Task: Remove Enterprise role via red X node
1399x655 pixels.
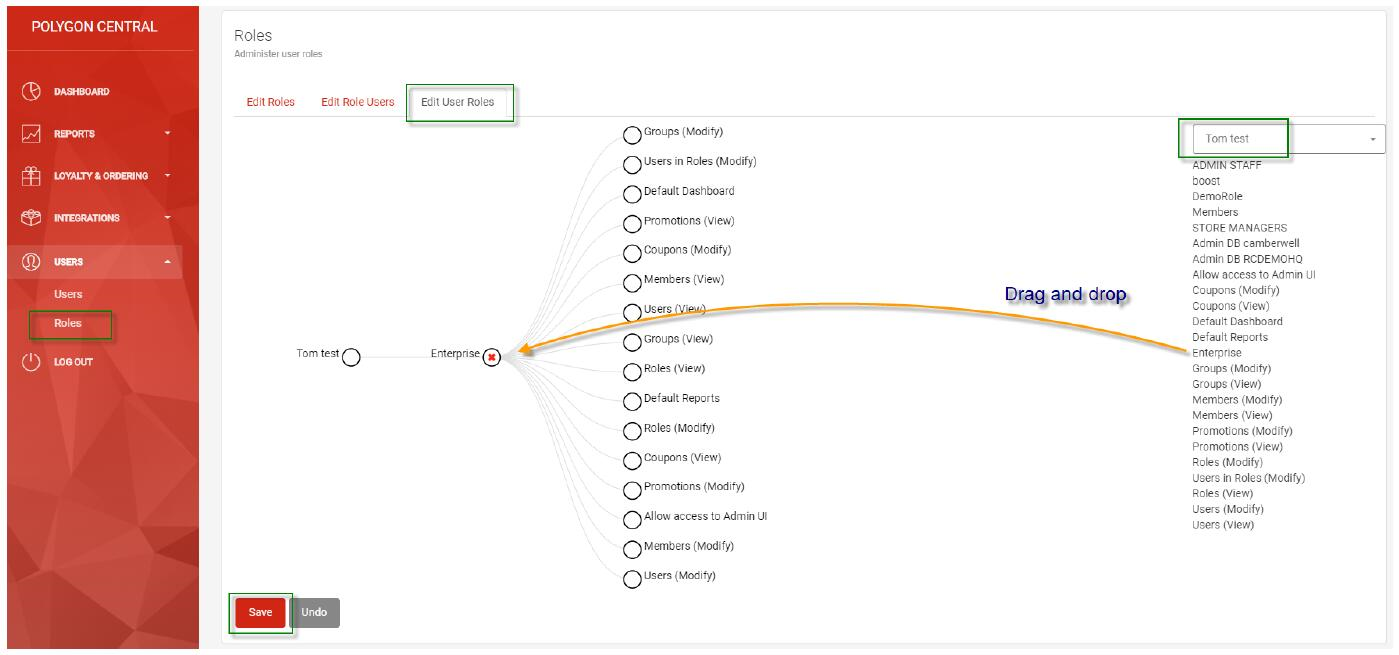Action: 492,358
